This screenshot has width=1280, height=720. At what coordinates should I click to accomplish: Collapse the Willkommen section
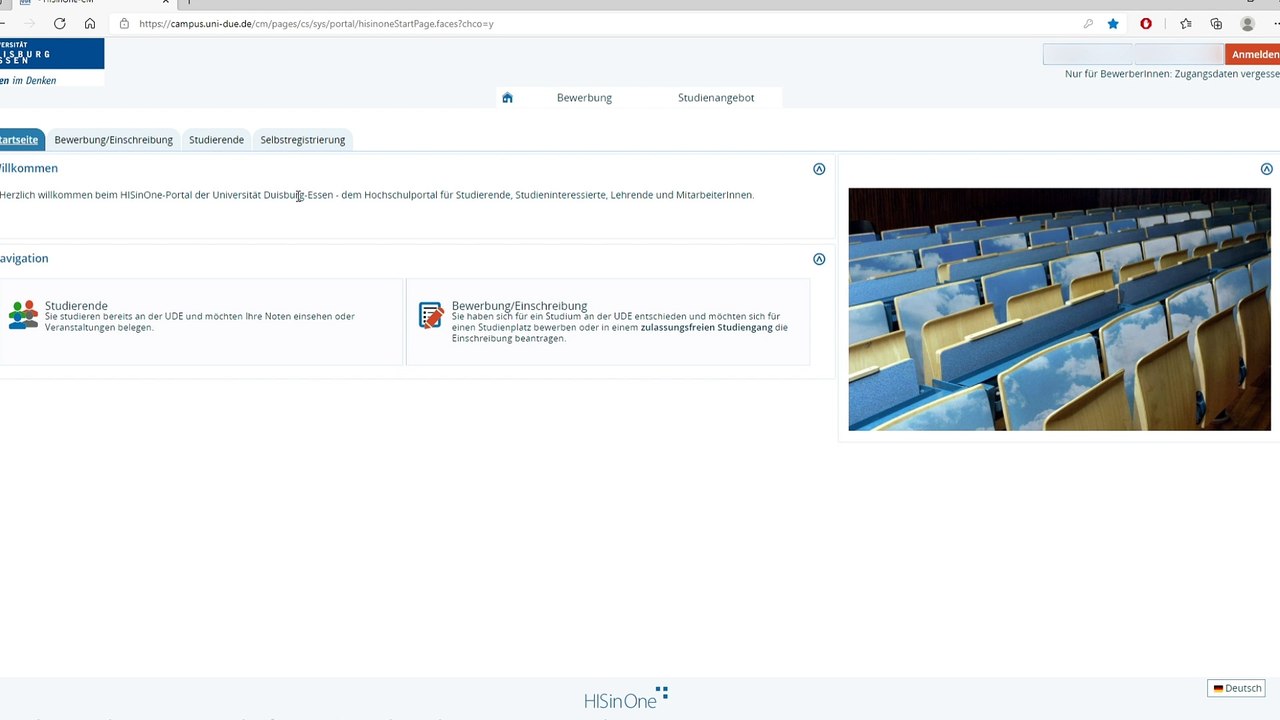[819, 169]
